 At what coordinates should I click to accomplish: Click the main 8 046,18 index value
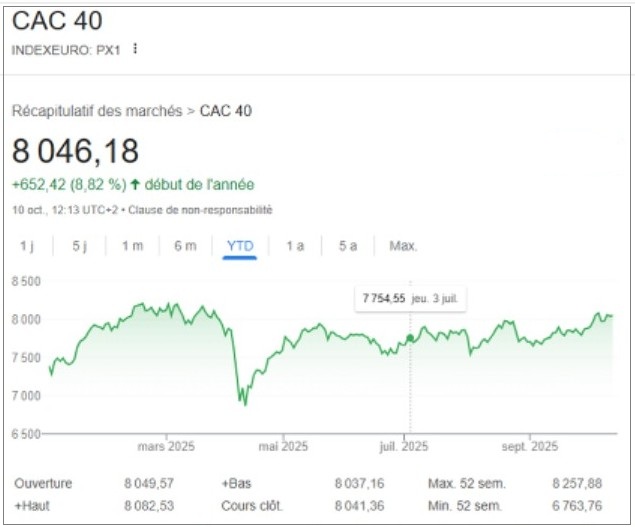(x=75, y=152)
